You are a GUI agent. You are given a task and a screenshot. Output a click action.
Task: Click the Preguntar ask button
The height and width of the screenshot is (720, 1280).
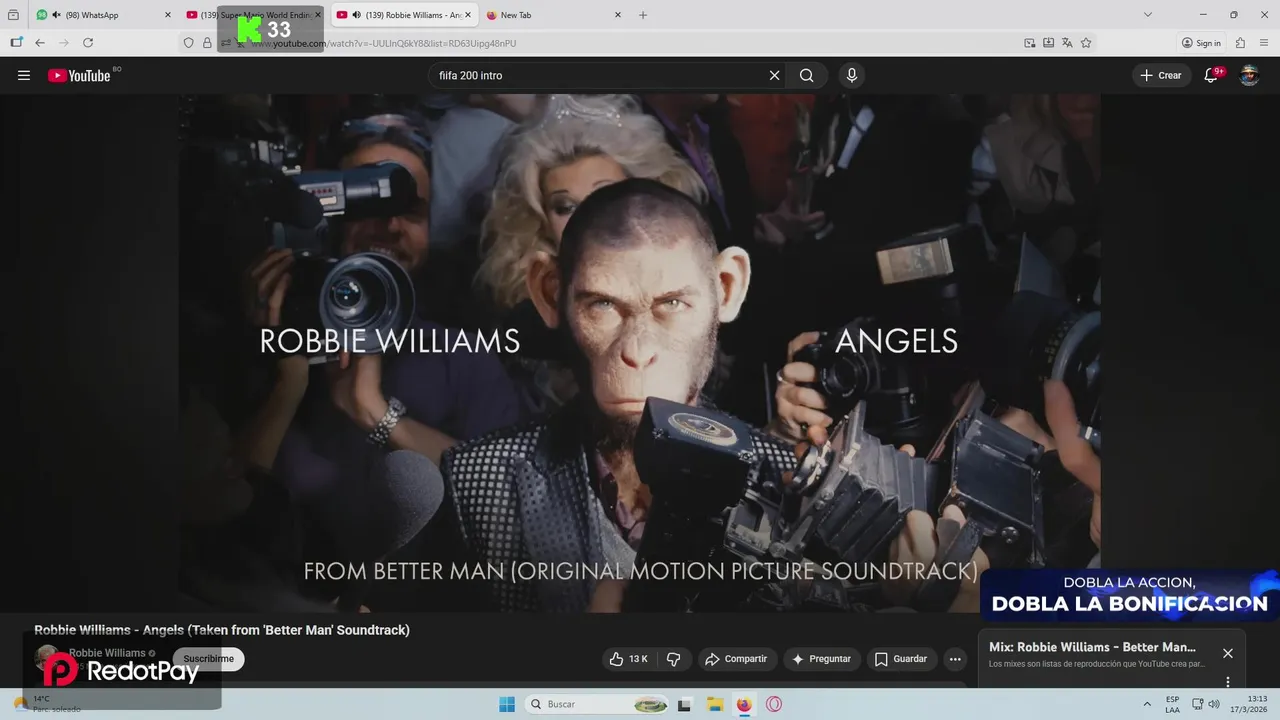(822, 659)
